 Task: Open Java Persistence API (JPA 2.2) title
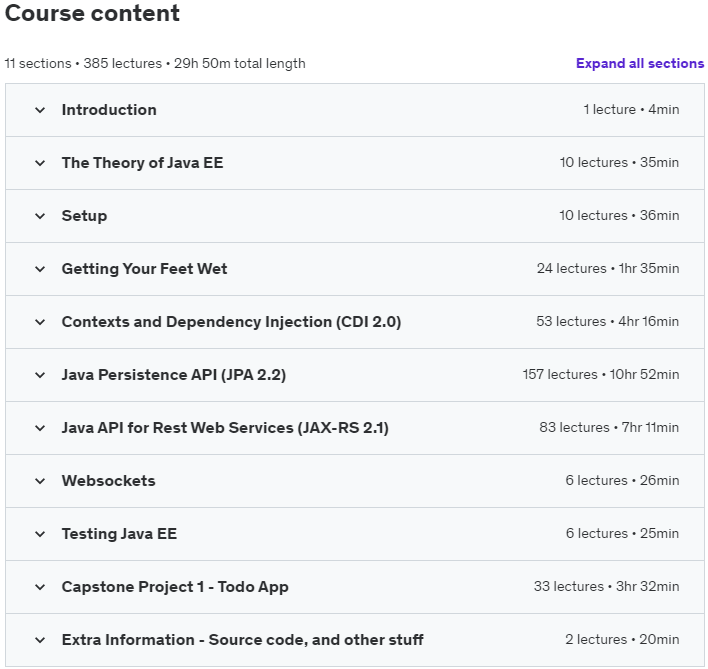[x=174, y=375]
